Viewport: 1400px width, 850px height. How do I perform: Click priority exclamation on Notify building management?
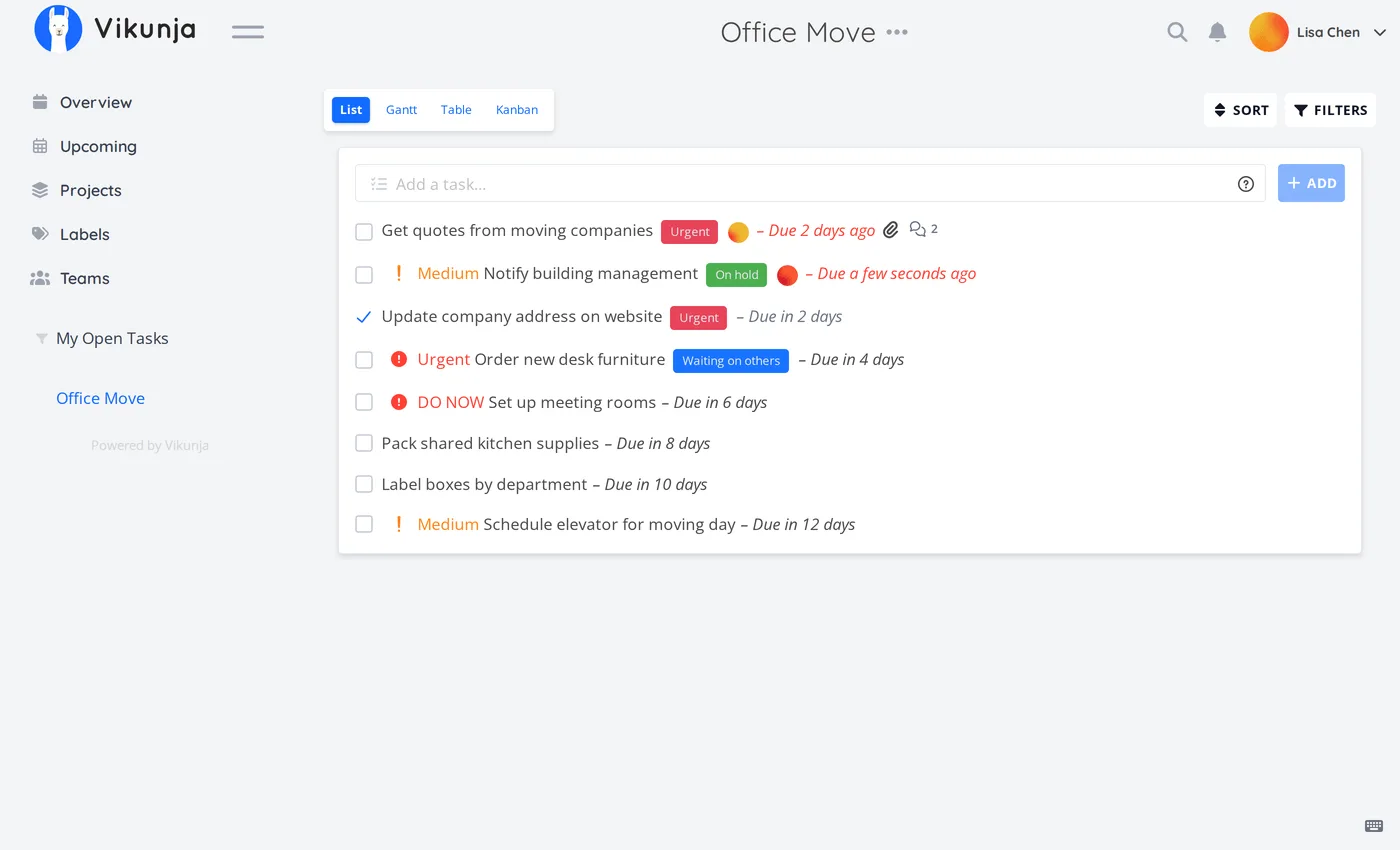(399, 273)
